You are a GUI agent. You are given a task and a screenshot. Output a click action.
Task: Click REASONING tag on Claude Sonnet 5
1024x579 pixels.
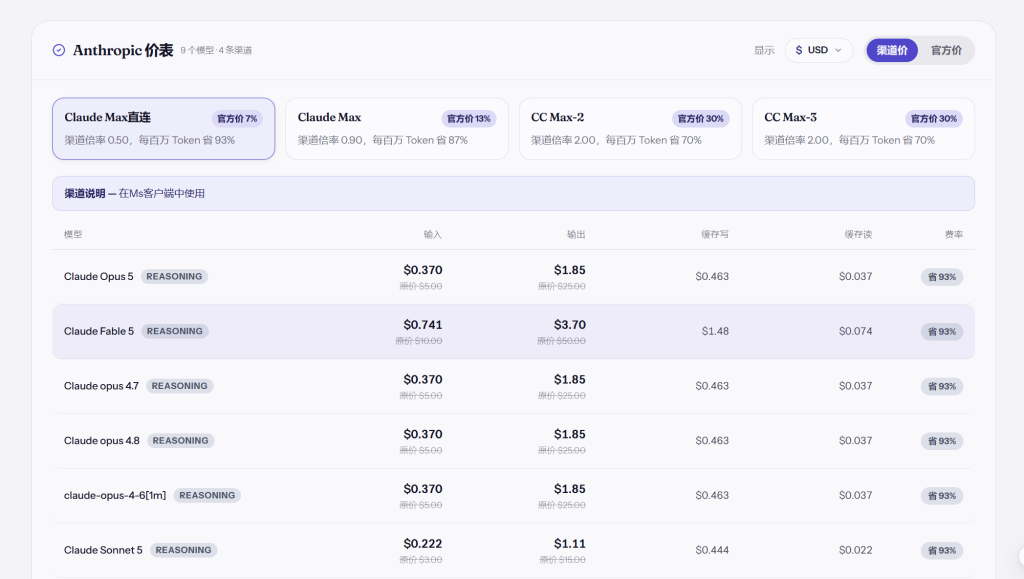[x=184, y=550]
